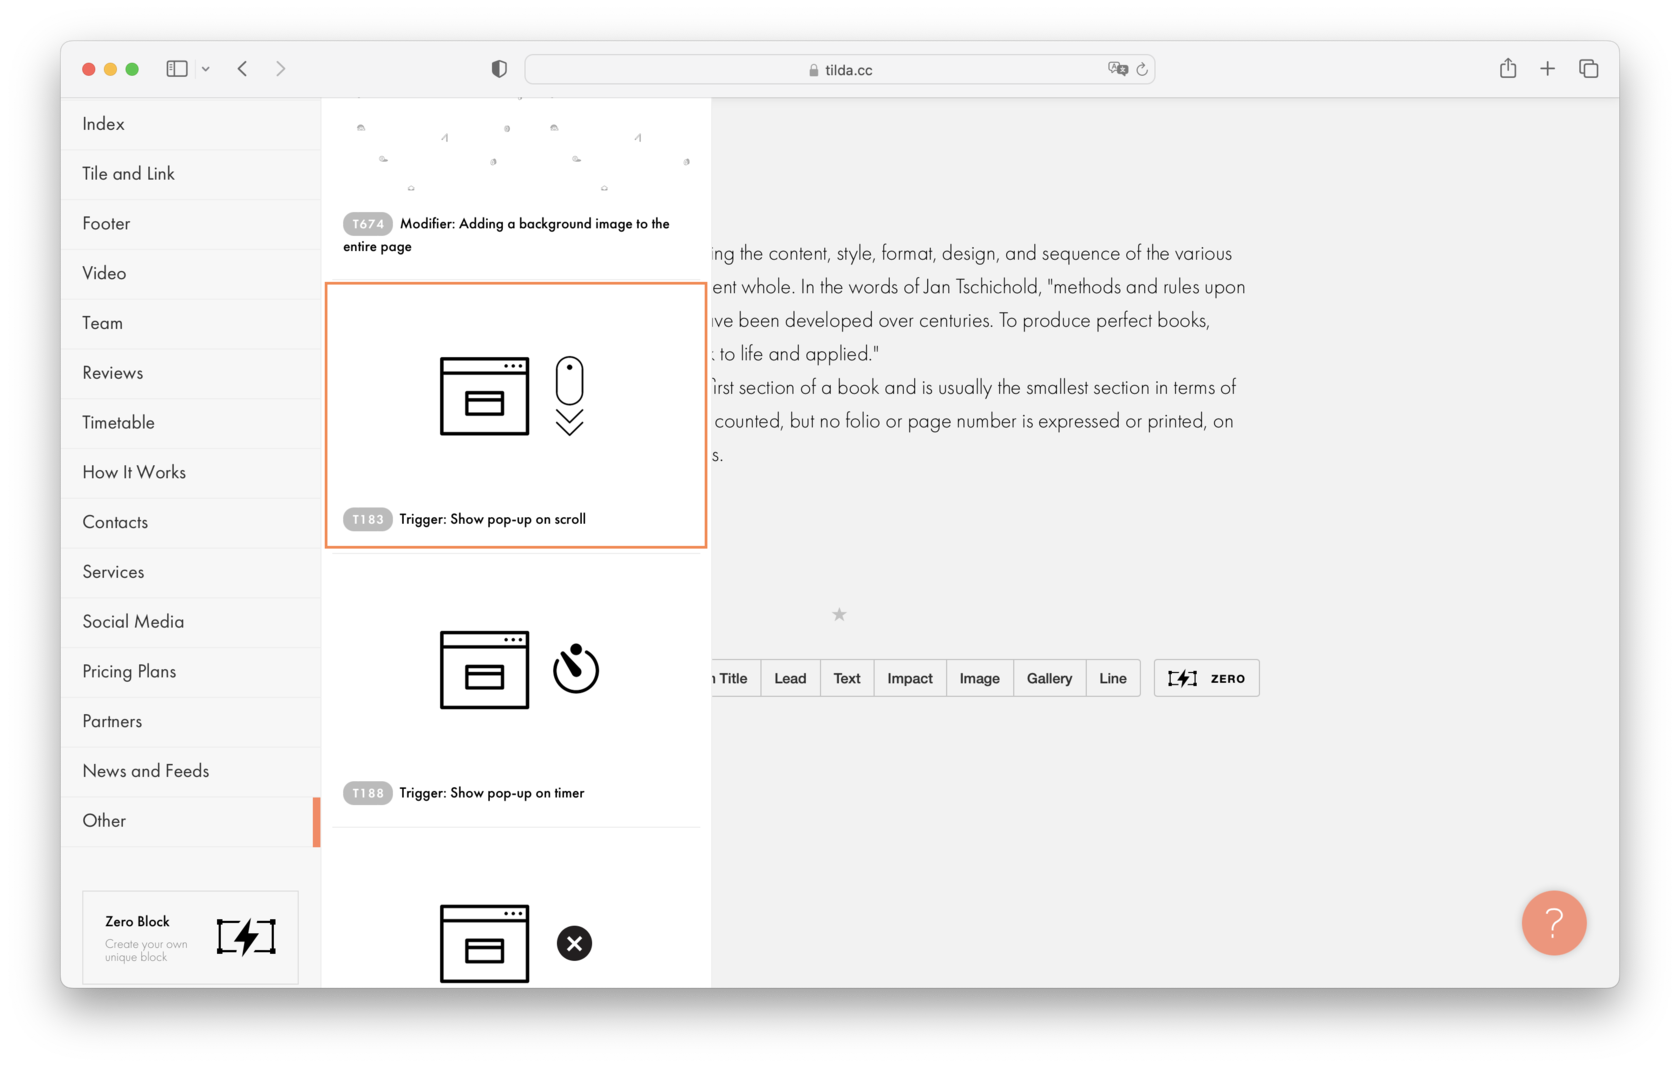Screen dimensions: 1680x1068
Task: Open the Team block category
Action: (x=191, y=323)
